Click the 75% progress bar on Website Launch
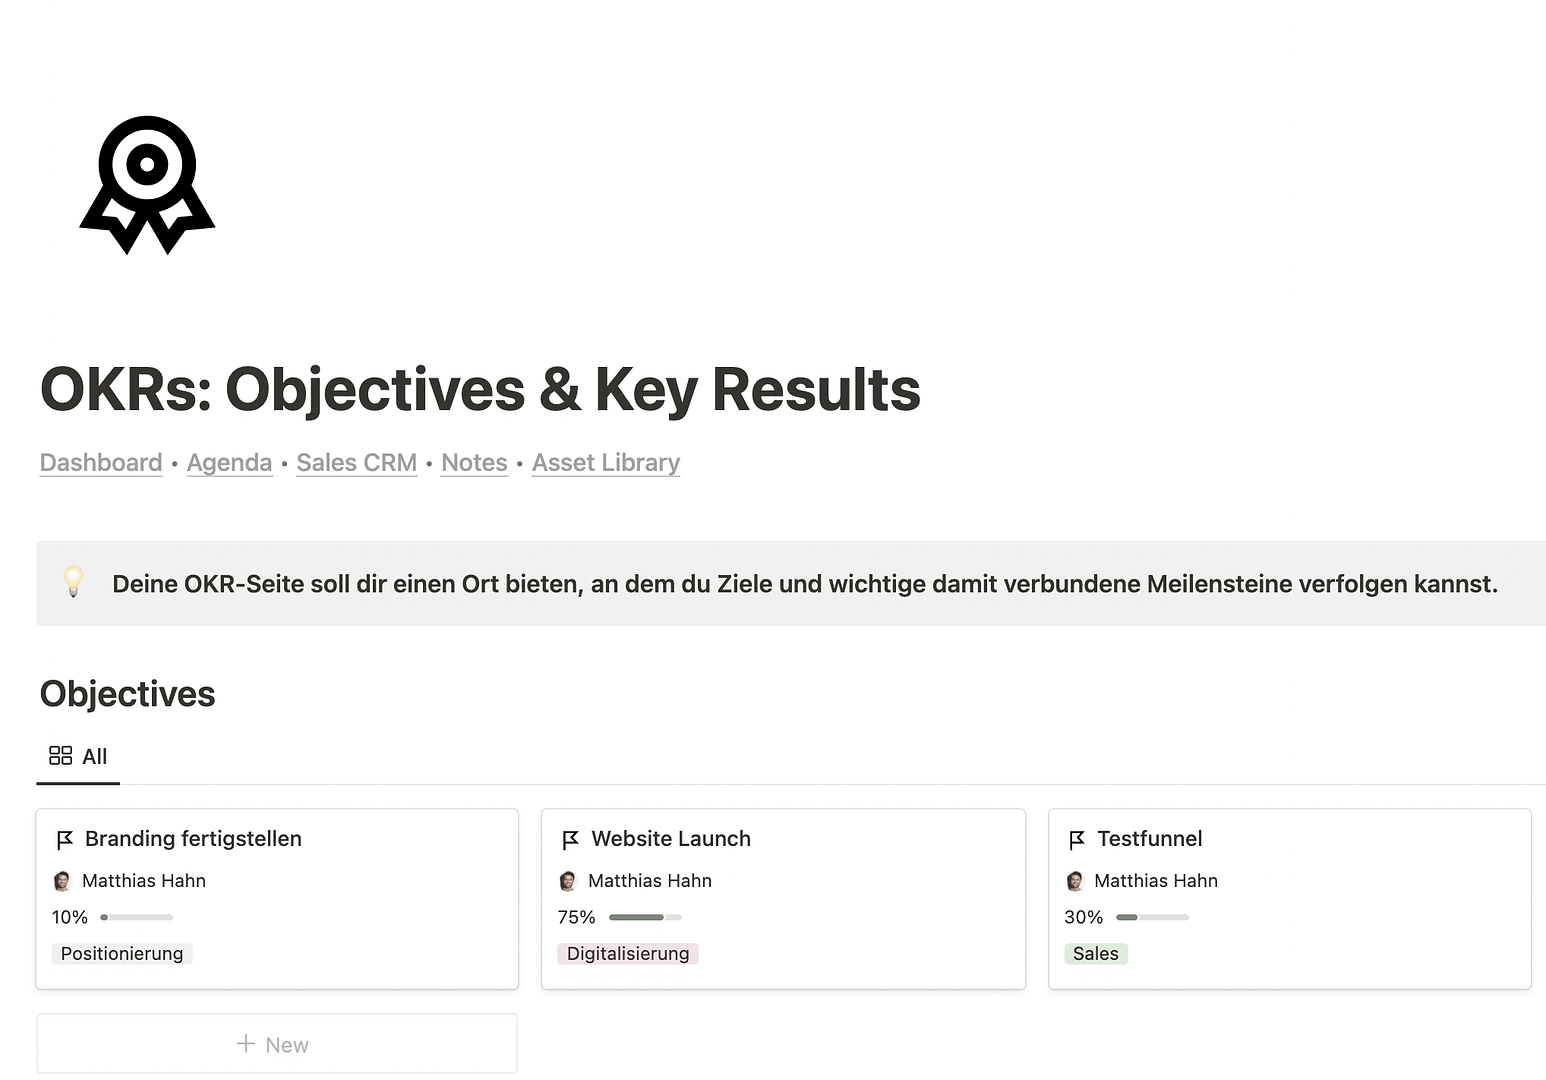 645,917
